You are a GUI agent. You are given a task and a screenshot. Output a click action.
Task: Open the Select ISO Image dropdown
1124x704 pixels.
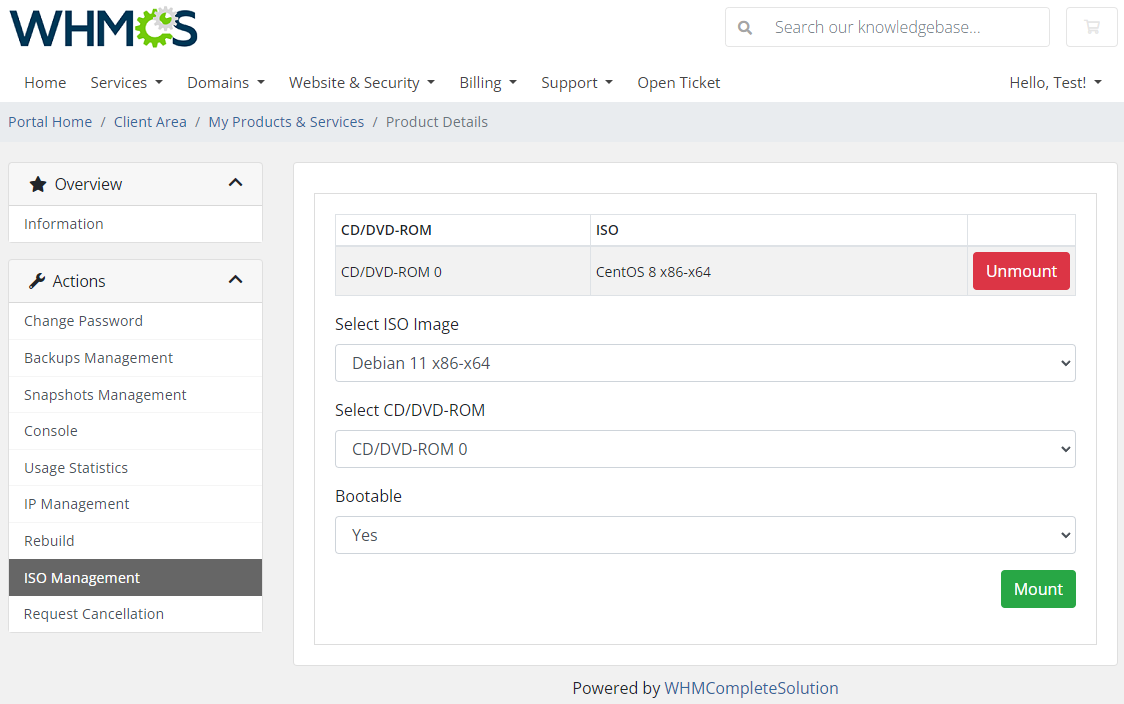704,363
